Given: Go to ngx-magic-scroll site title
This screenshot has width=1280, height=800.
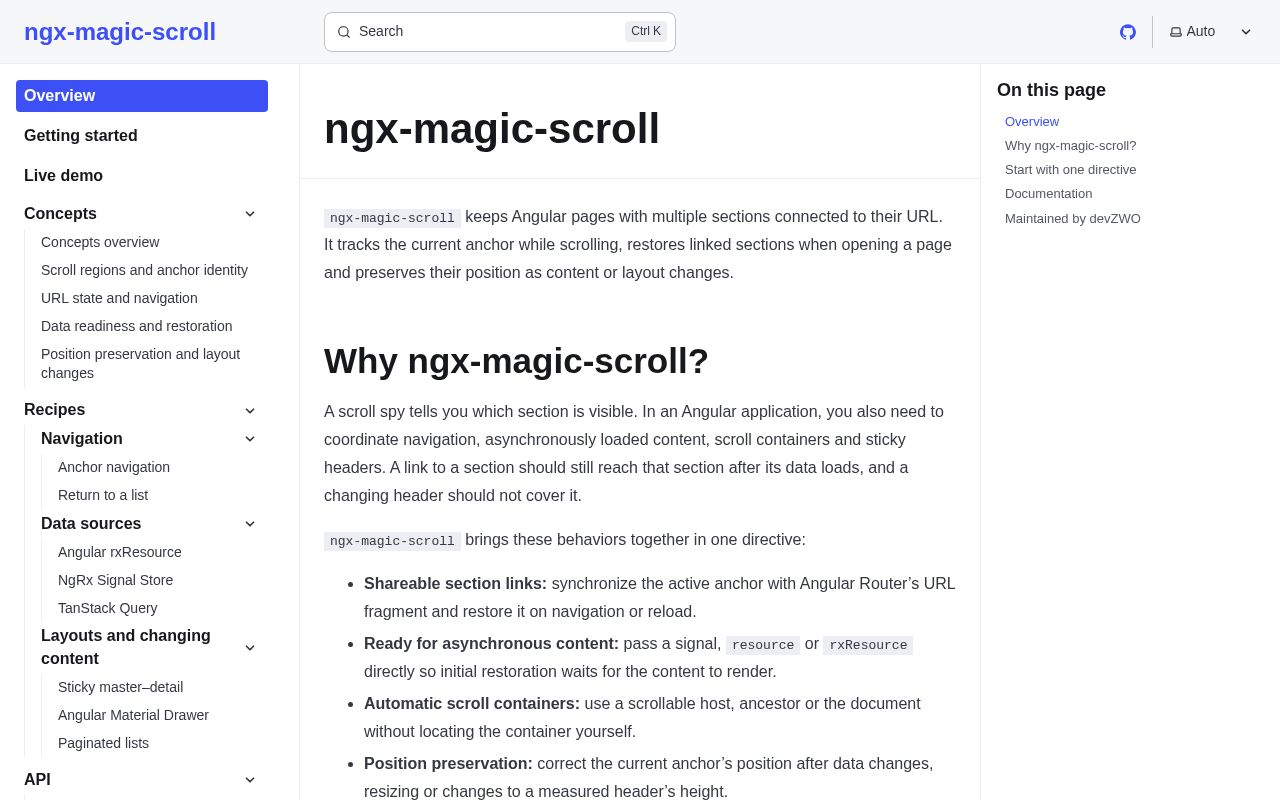Looking at the screenshot, I should pyautogui.click(x=120, y=32).
